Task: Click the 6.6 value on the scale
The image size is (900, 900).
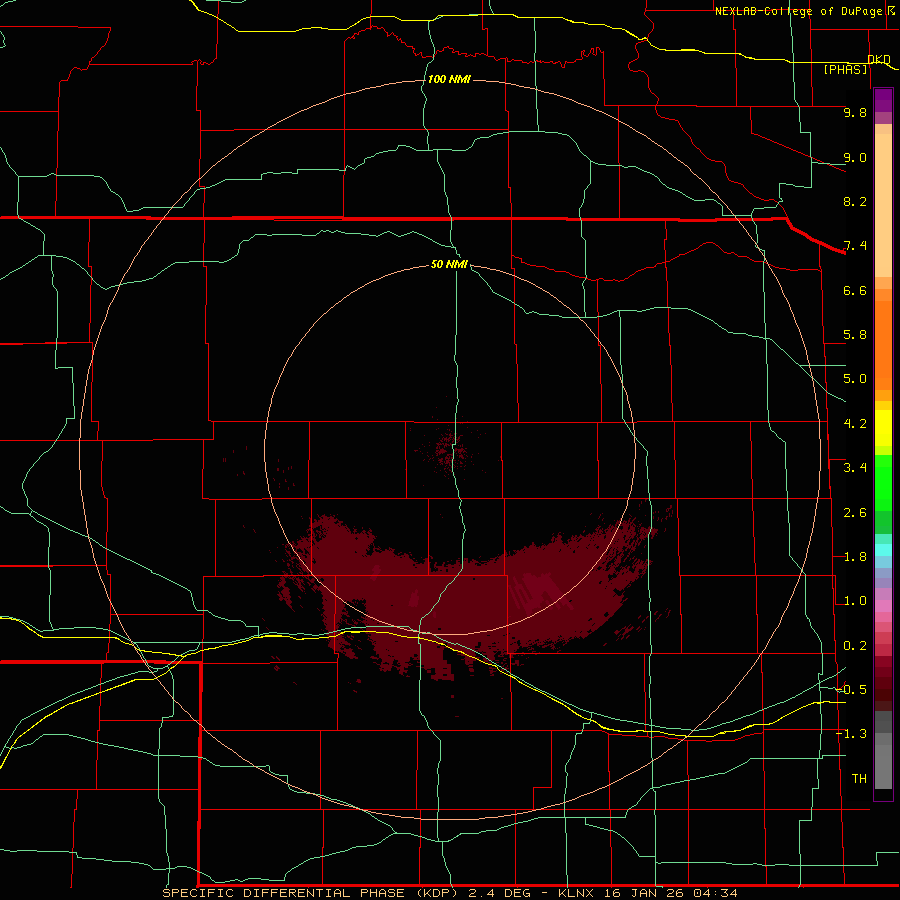Action: 855,290
